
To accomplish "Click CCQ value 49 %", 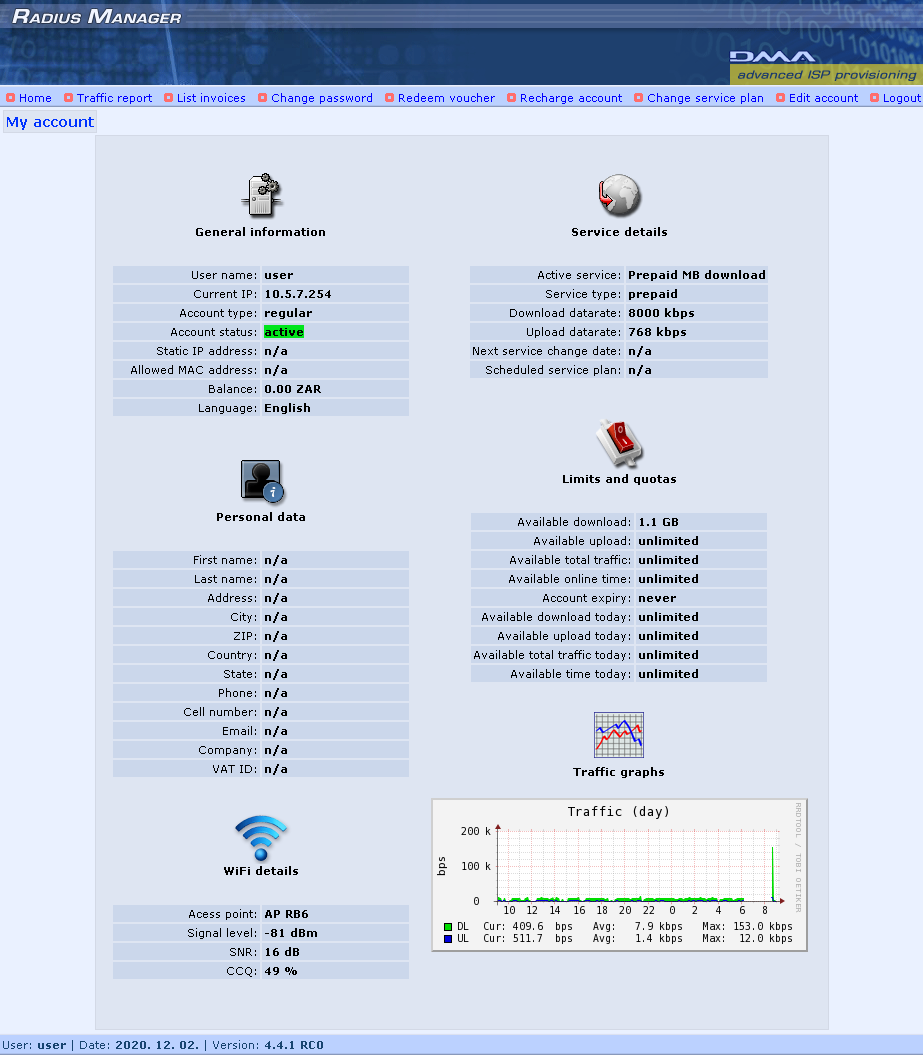I will tap(281, 971).
